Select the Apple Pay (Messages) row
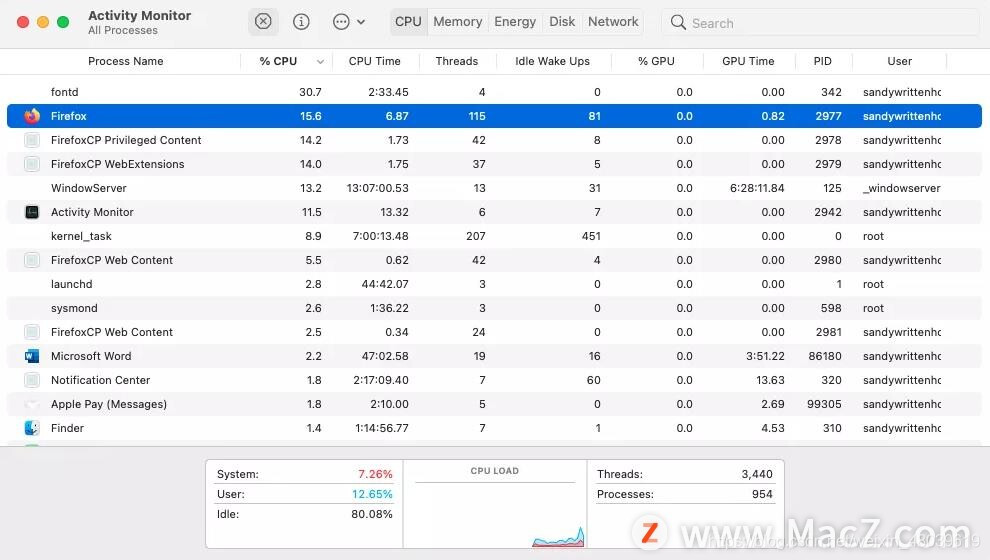Screen dimensions: 990x560 coord(494,404)
